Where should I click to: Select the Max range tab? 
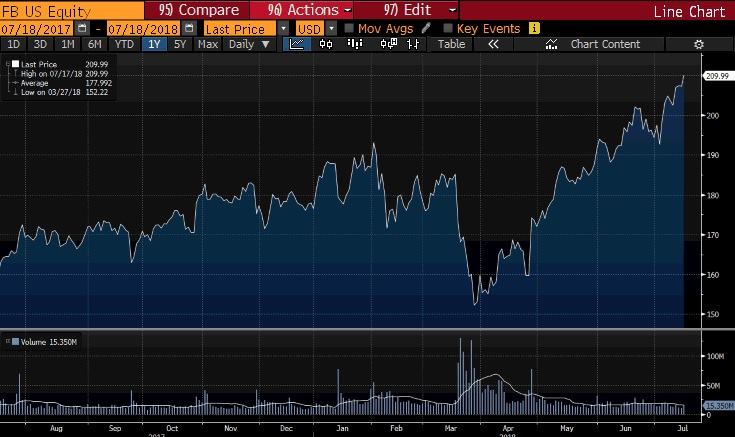pyautogui.click(x=208, y=44)
